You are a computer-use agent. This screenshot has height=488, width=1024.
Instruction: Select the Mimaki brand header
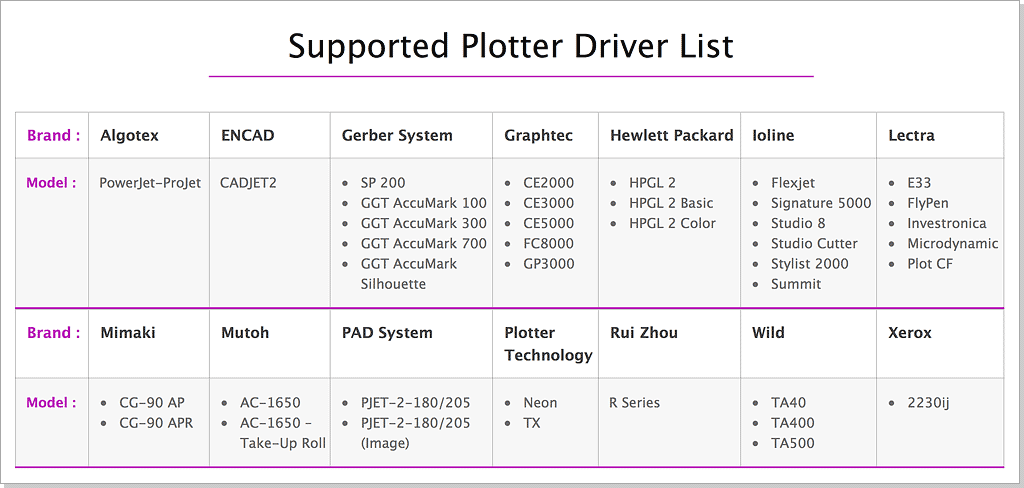(x=128, y=333)
